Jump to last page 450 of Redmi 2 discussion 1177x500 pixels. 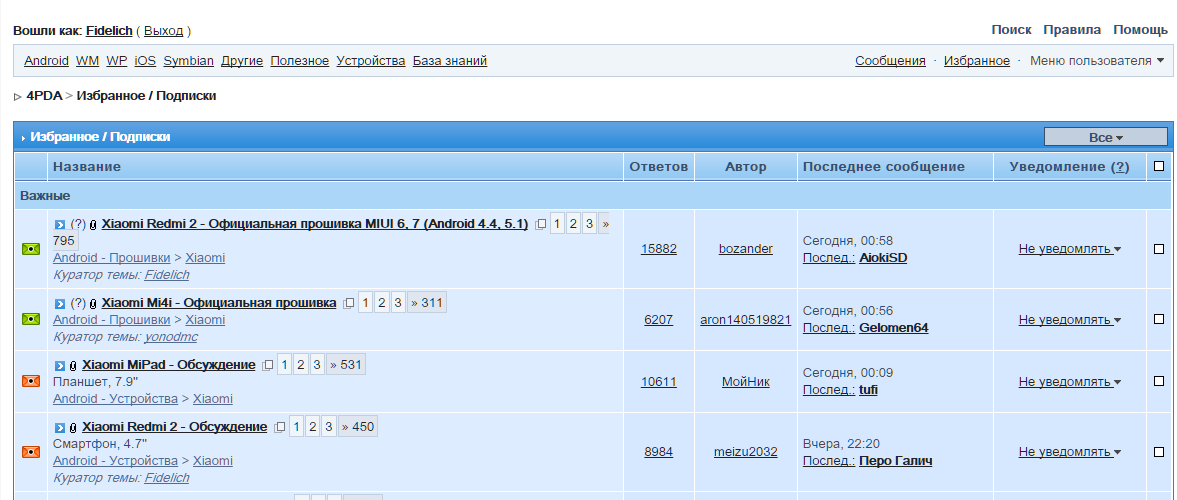[x=357, y=427]
